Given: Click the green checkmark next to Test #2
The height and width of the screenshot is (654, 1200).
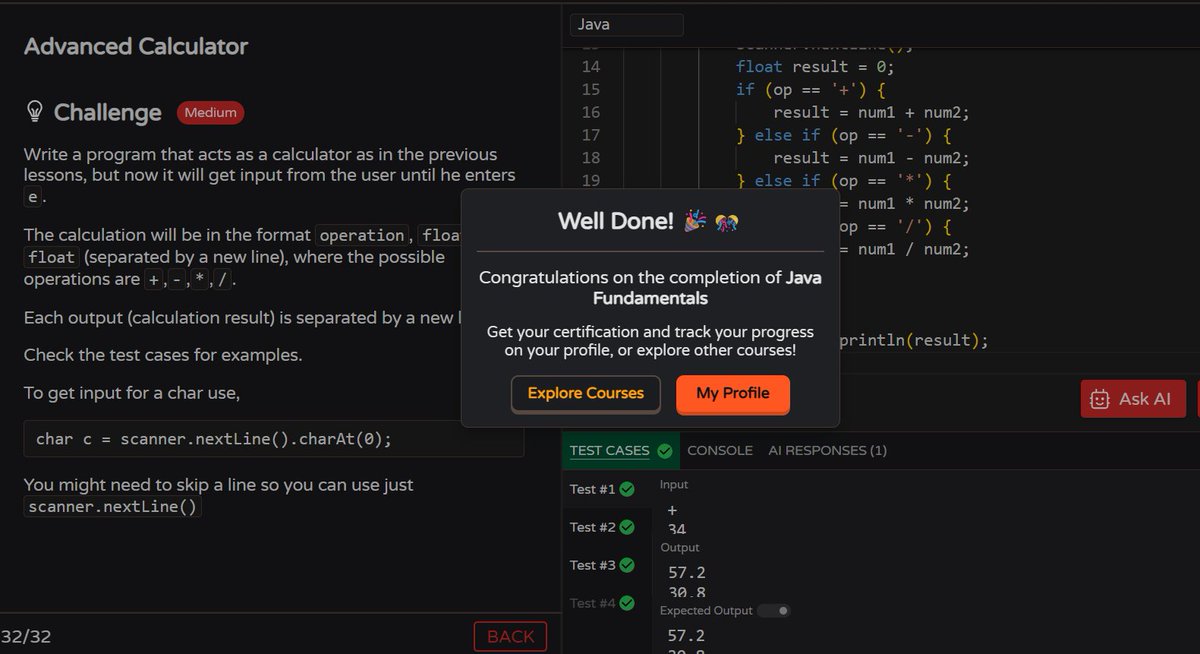Looking at the screenshot, I should (x=627, y=527).
